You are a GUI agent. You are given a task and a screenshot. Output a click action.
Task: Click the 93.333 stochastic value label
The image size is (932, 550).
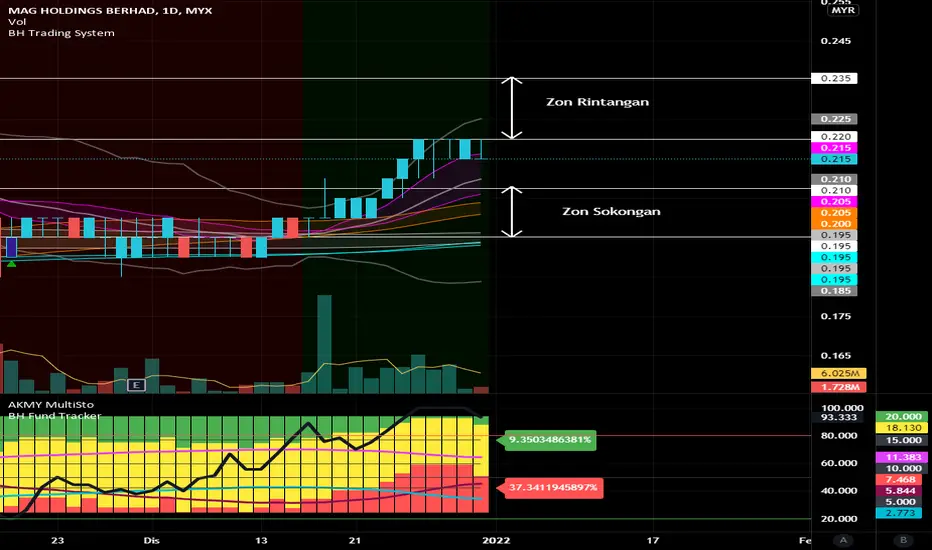tap(839, 417)
